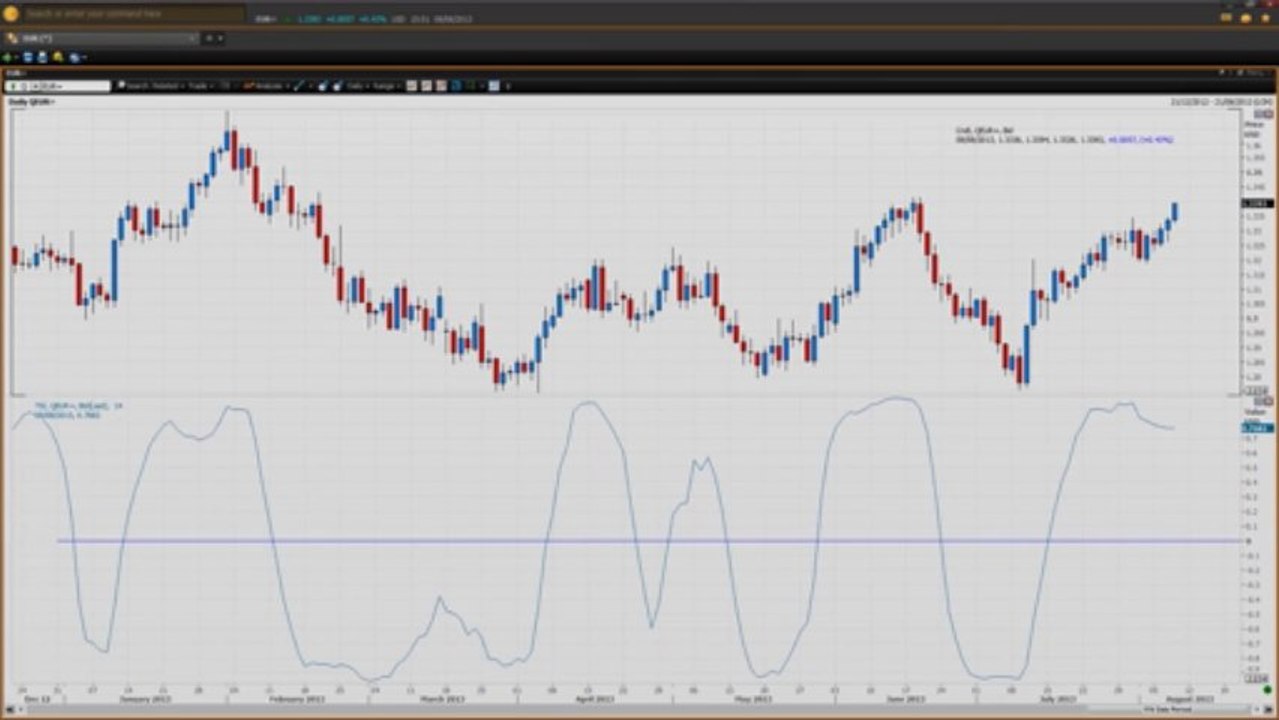Screen dimensions: 1279x720
Task: Click the yellow folder icon in the top-right corner
Action: [1246, 16]
